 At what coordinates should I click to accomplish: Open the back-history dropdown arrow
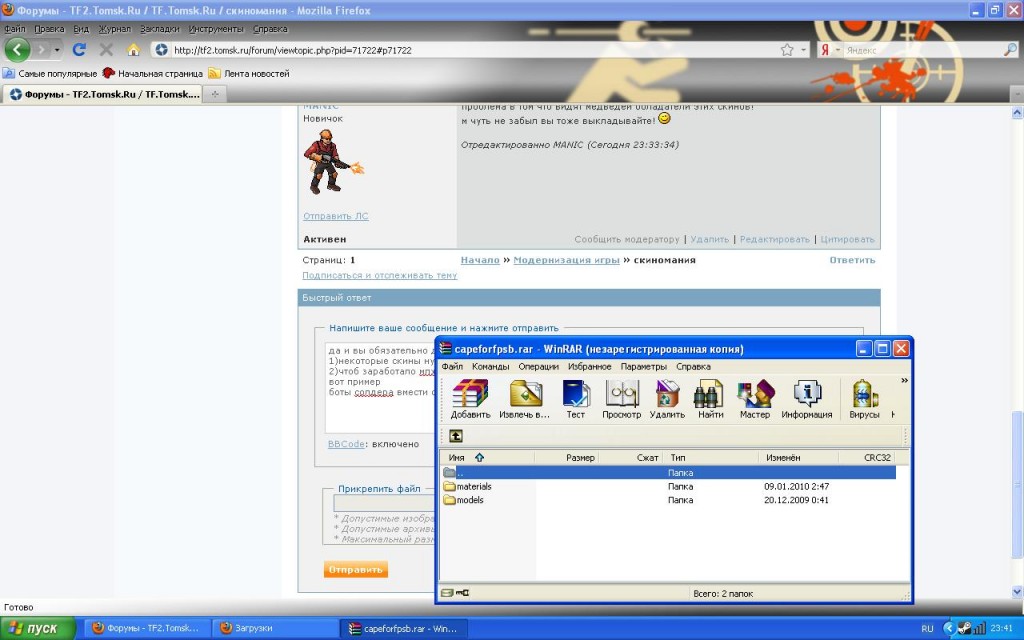(57, 50)
